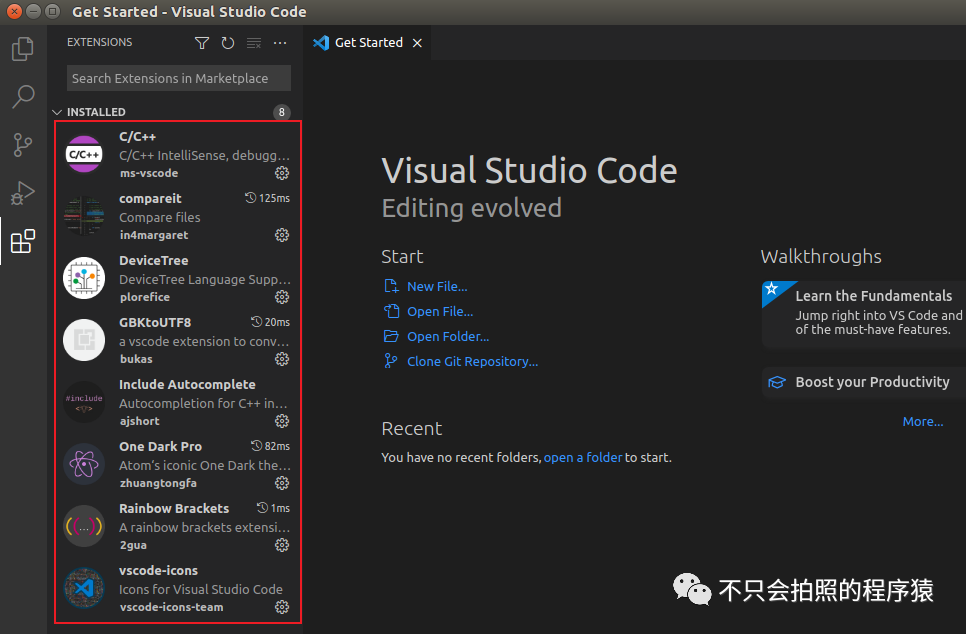Viewport: 966px width, 634px height.
Task: Open manage gear for vscode-icons extension
Action: click(x=282, y=607)
